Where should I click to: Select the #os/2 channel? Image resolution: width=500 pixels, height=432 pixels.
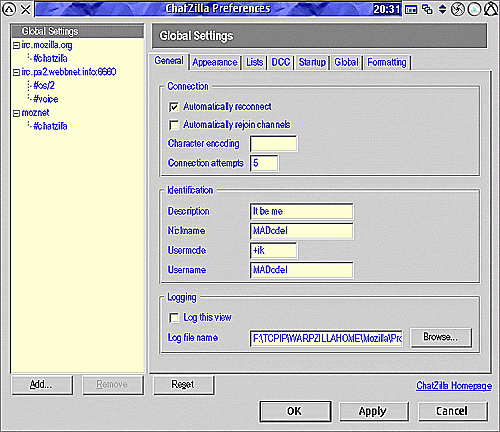44,86
